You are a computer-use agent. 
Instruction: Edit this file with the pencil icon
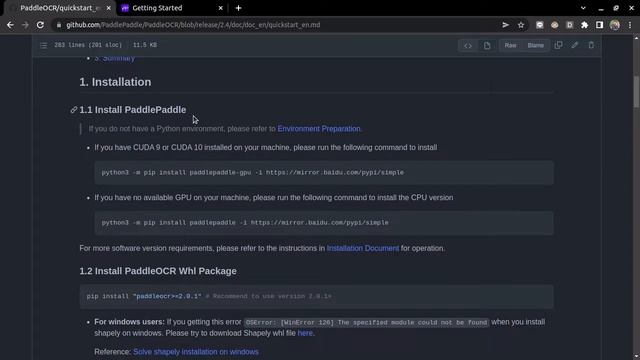(x=575, y=45)
